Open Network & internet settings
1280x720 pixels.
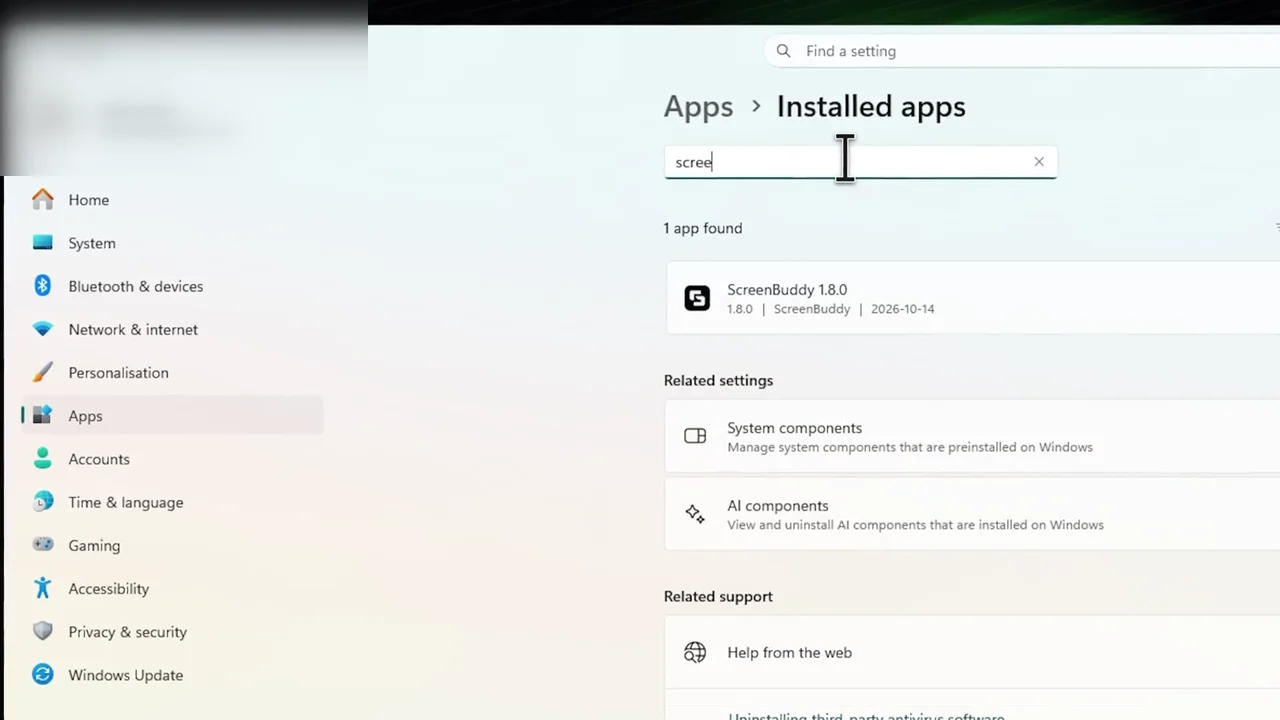pos(172,329)
